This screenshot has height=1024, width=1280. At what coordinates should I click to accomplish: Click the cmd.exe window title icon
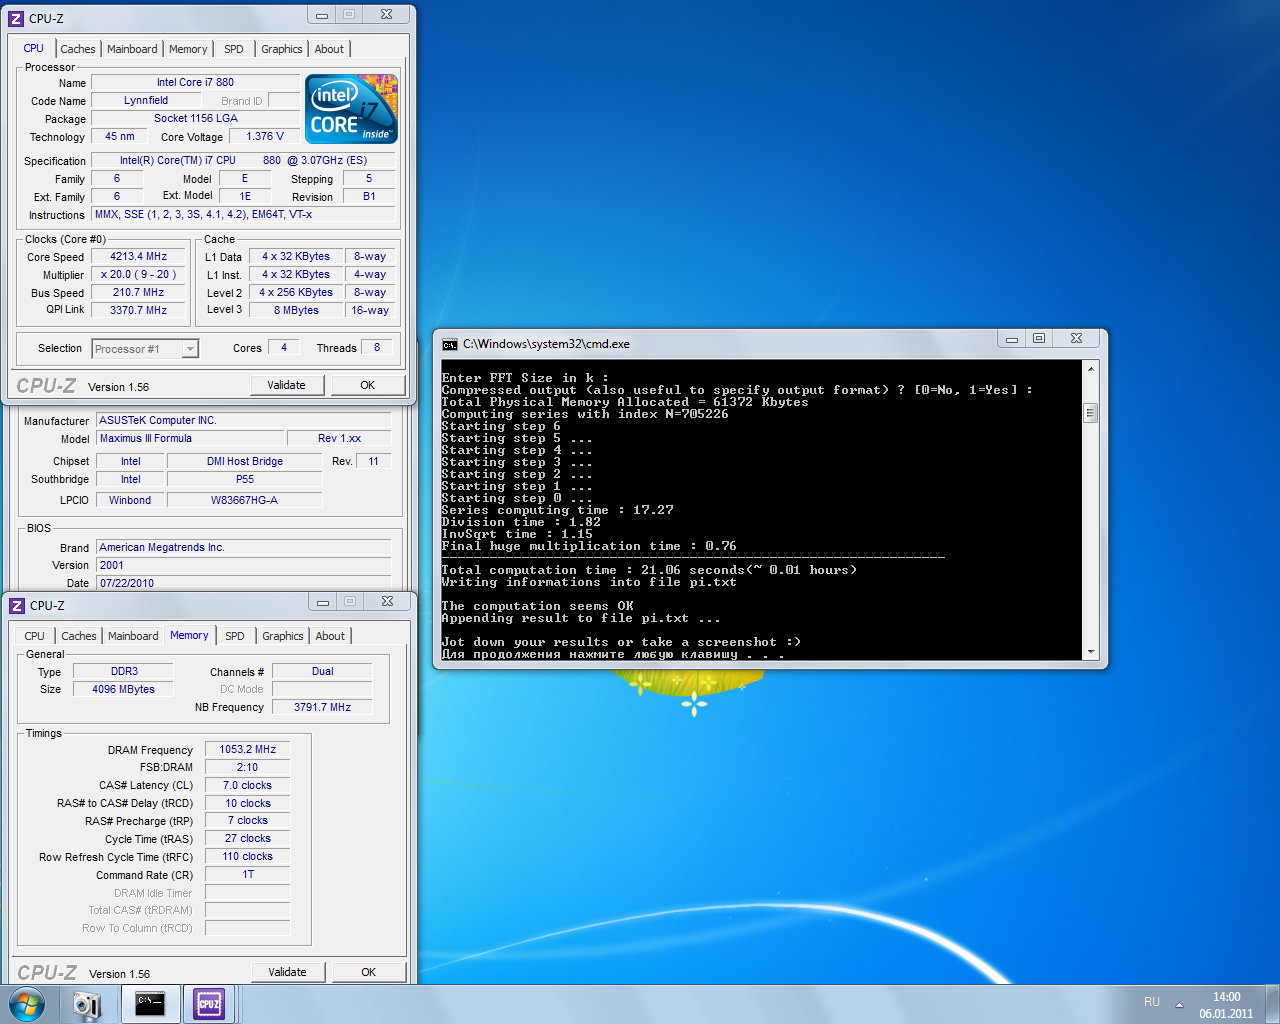(450, 344)
